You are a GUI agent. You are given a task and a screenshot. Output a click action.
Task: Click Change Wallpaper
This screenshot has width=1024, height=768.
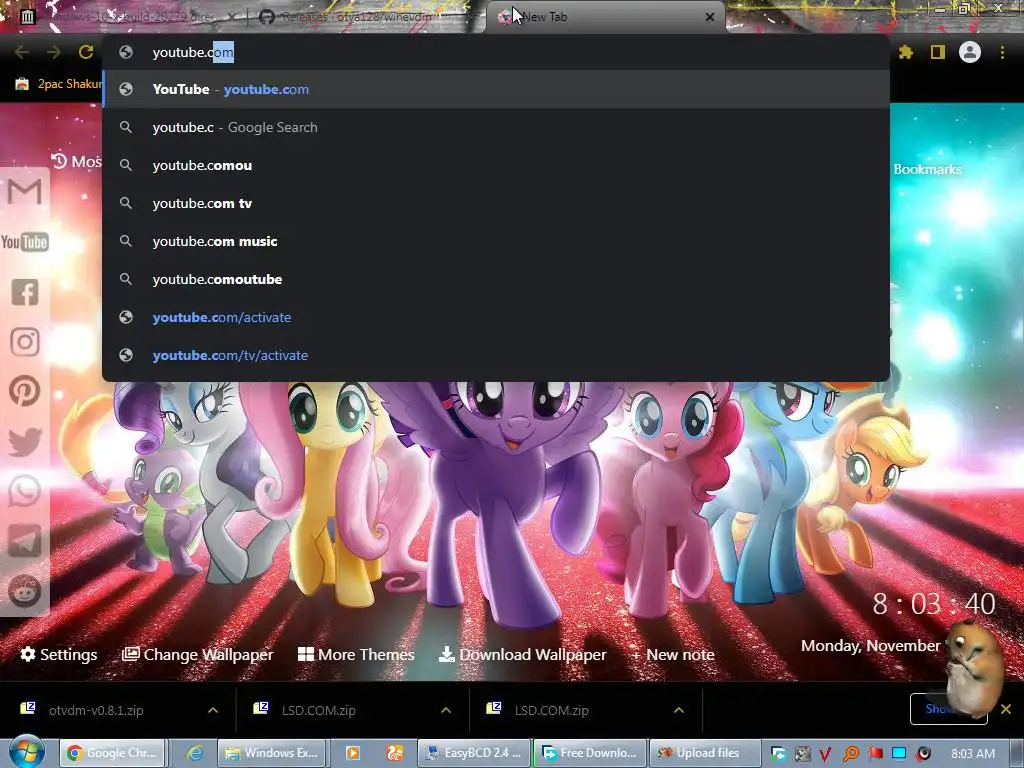click(x=198, y=654)
